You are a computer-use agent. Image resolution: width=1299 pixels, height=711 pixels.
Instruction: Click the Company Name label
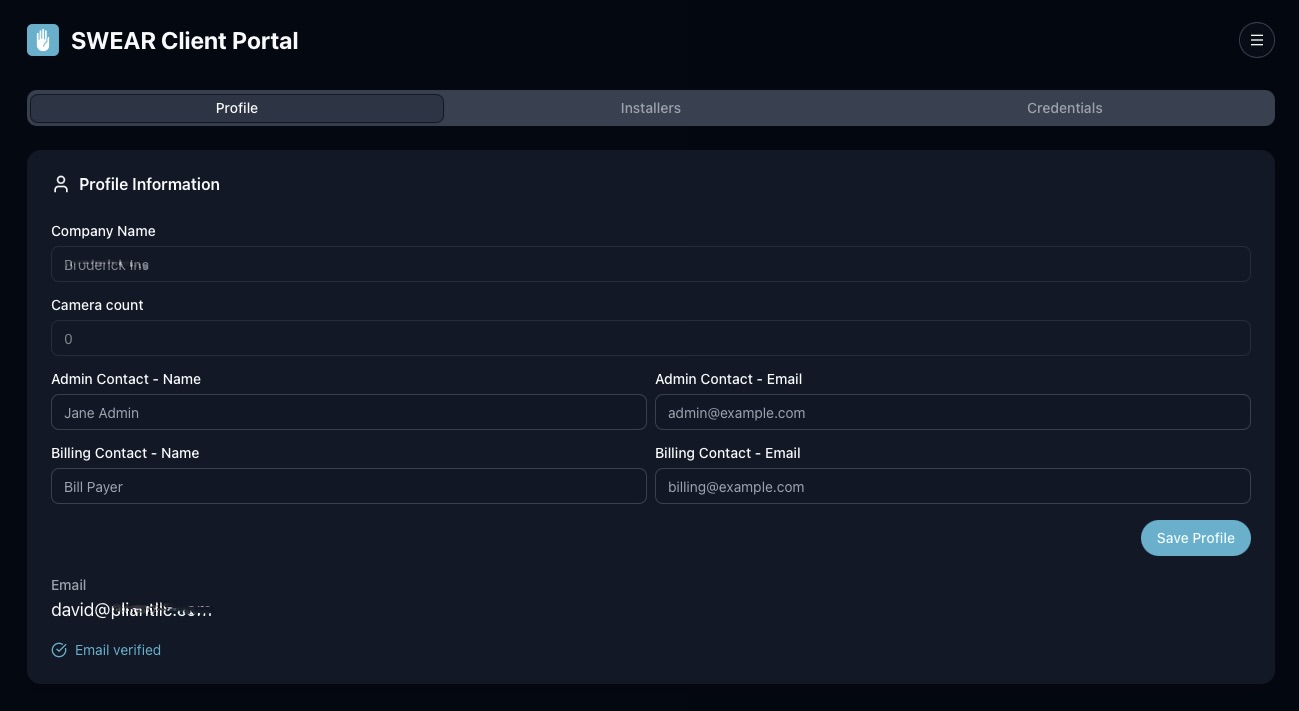103,231
